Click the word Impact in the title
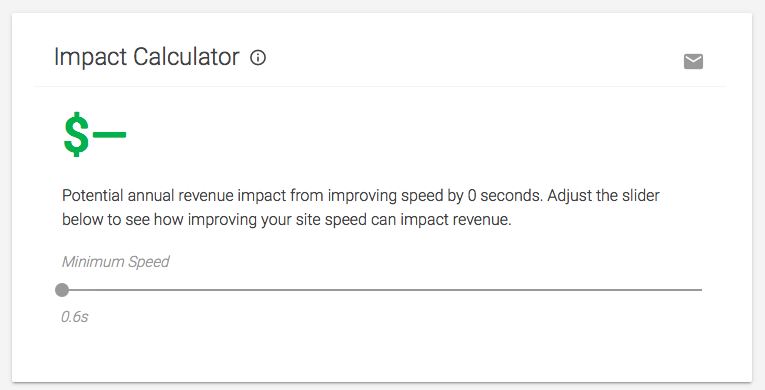Viewport: 765px width, 390px height. (90, 58)
